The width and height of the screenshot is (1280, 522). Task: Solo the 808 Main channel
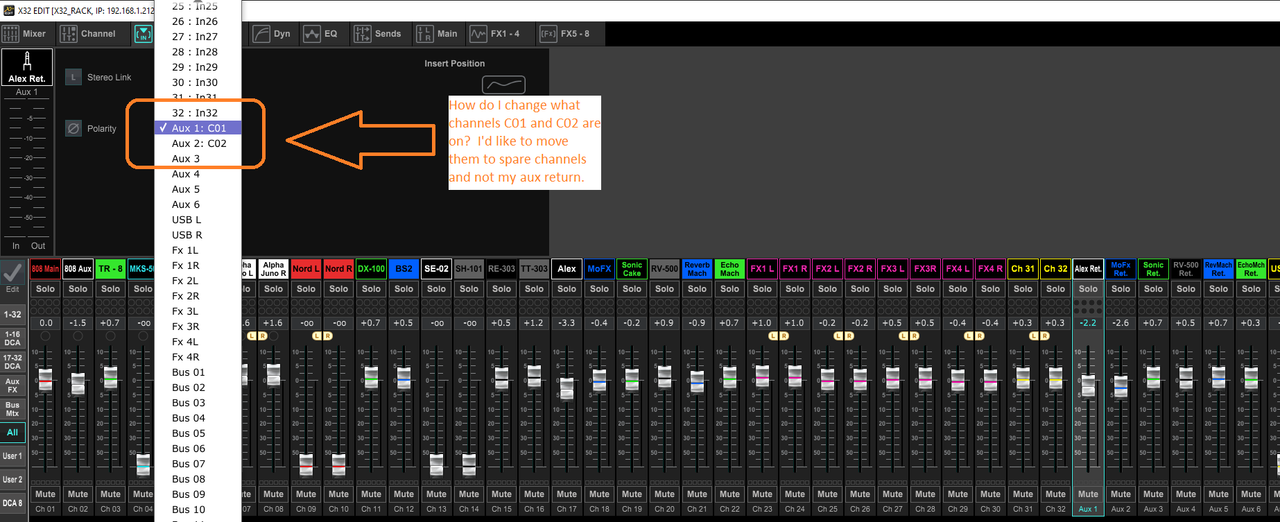coord(46,289)
